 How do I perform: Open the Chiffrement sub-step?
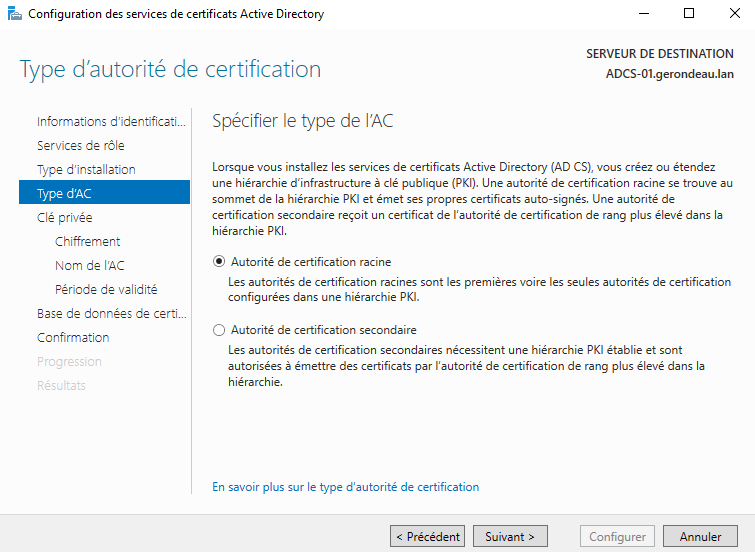point(88,241)
